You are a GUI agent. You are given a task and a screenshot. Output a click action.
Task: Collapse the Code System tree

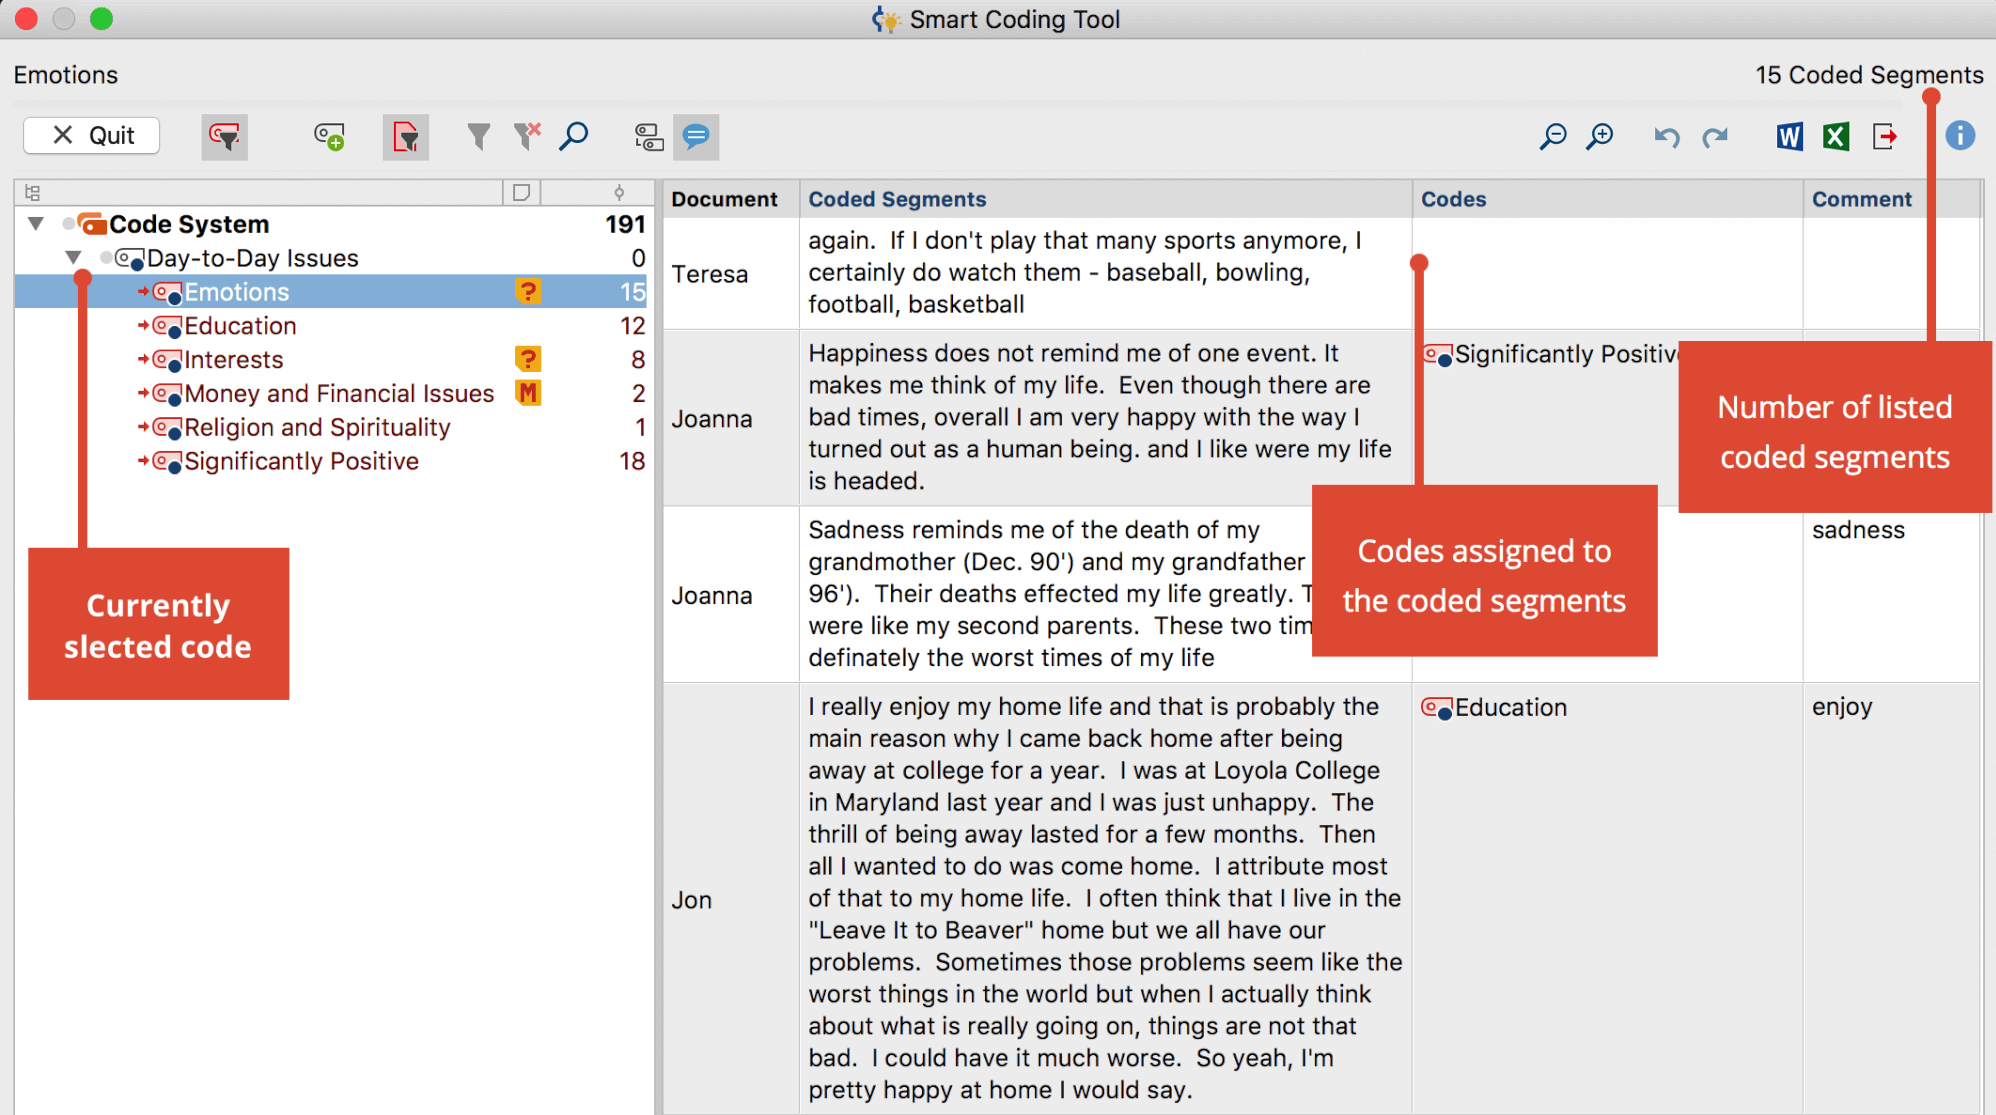pyautogui.click(x=36, y=224)
